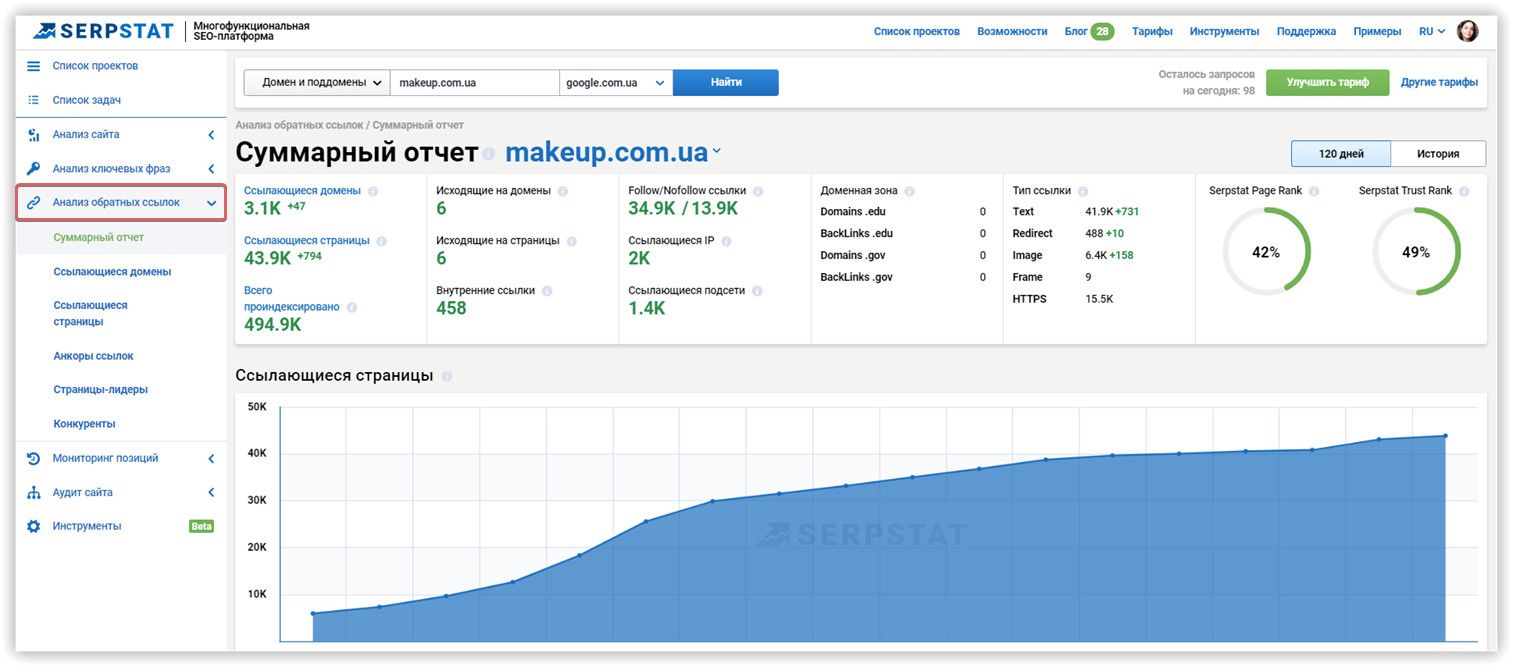Viewport: 1513px width, 667px height.
Task: Switch the period toggle to История
Action: tap(1438, 154)
